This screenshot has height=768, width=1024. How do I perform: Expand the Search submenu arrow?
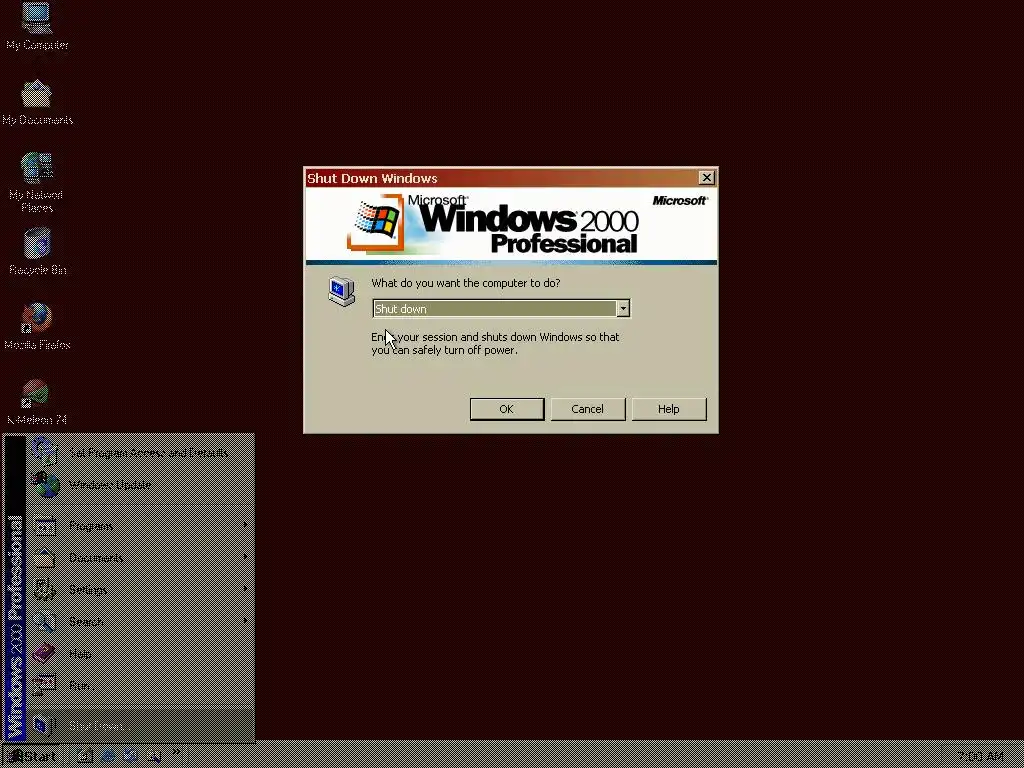[x=246, y=620]
